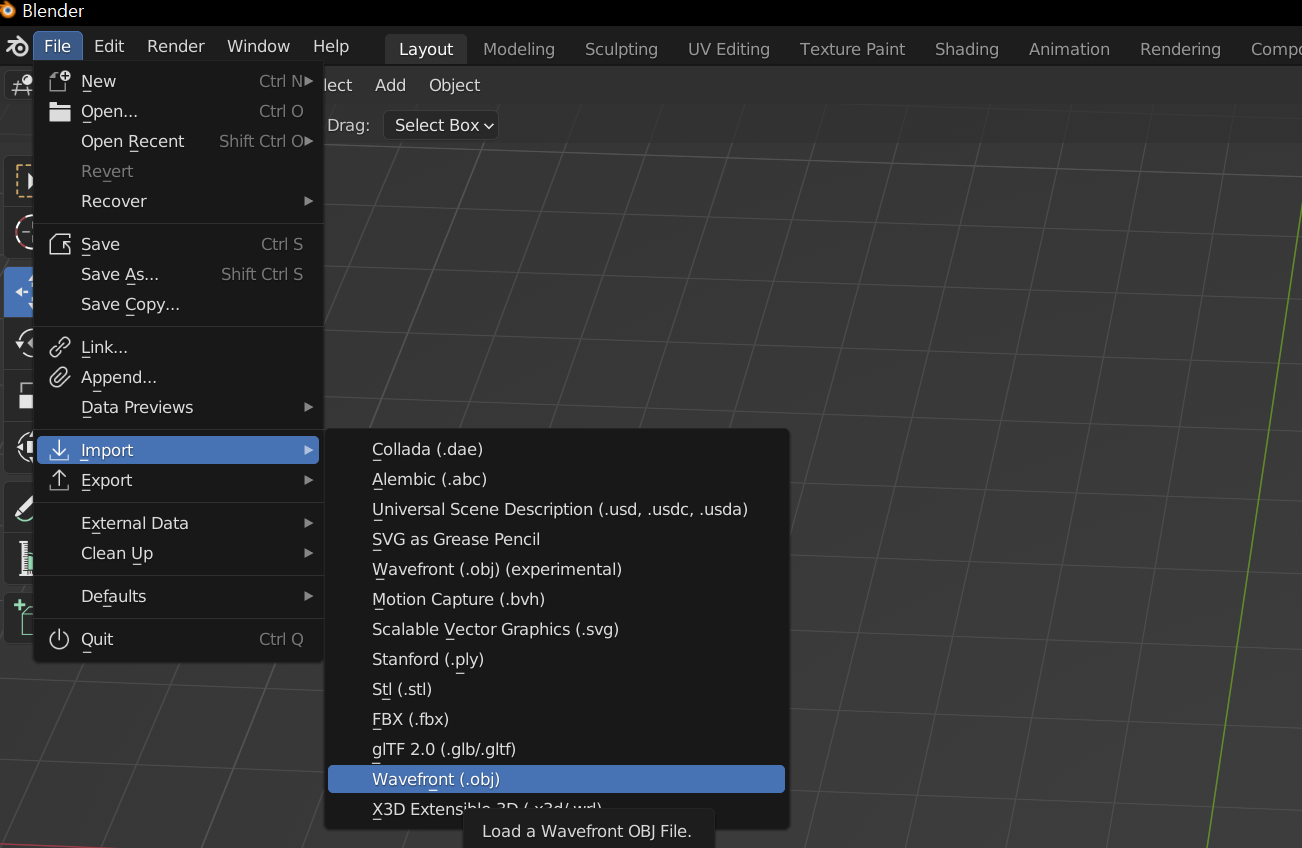Screen dimensions: 1302x848
Task: Switch to the Layout workspace tab
Action: click(426, 49)
